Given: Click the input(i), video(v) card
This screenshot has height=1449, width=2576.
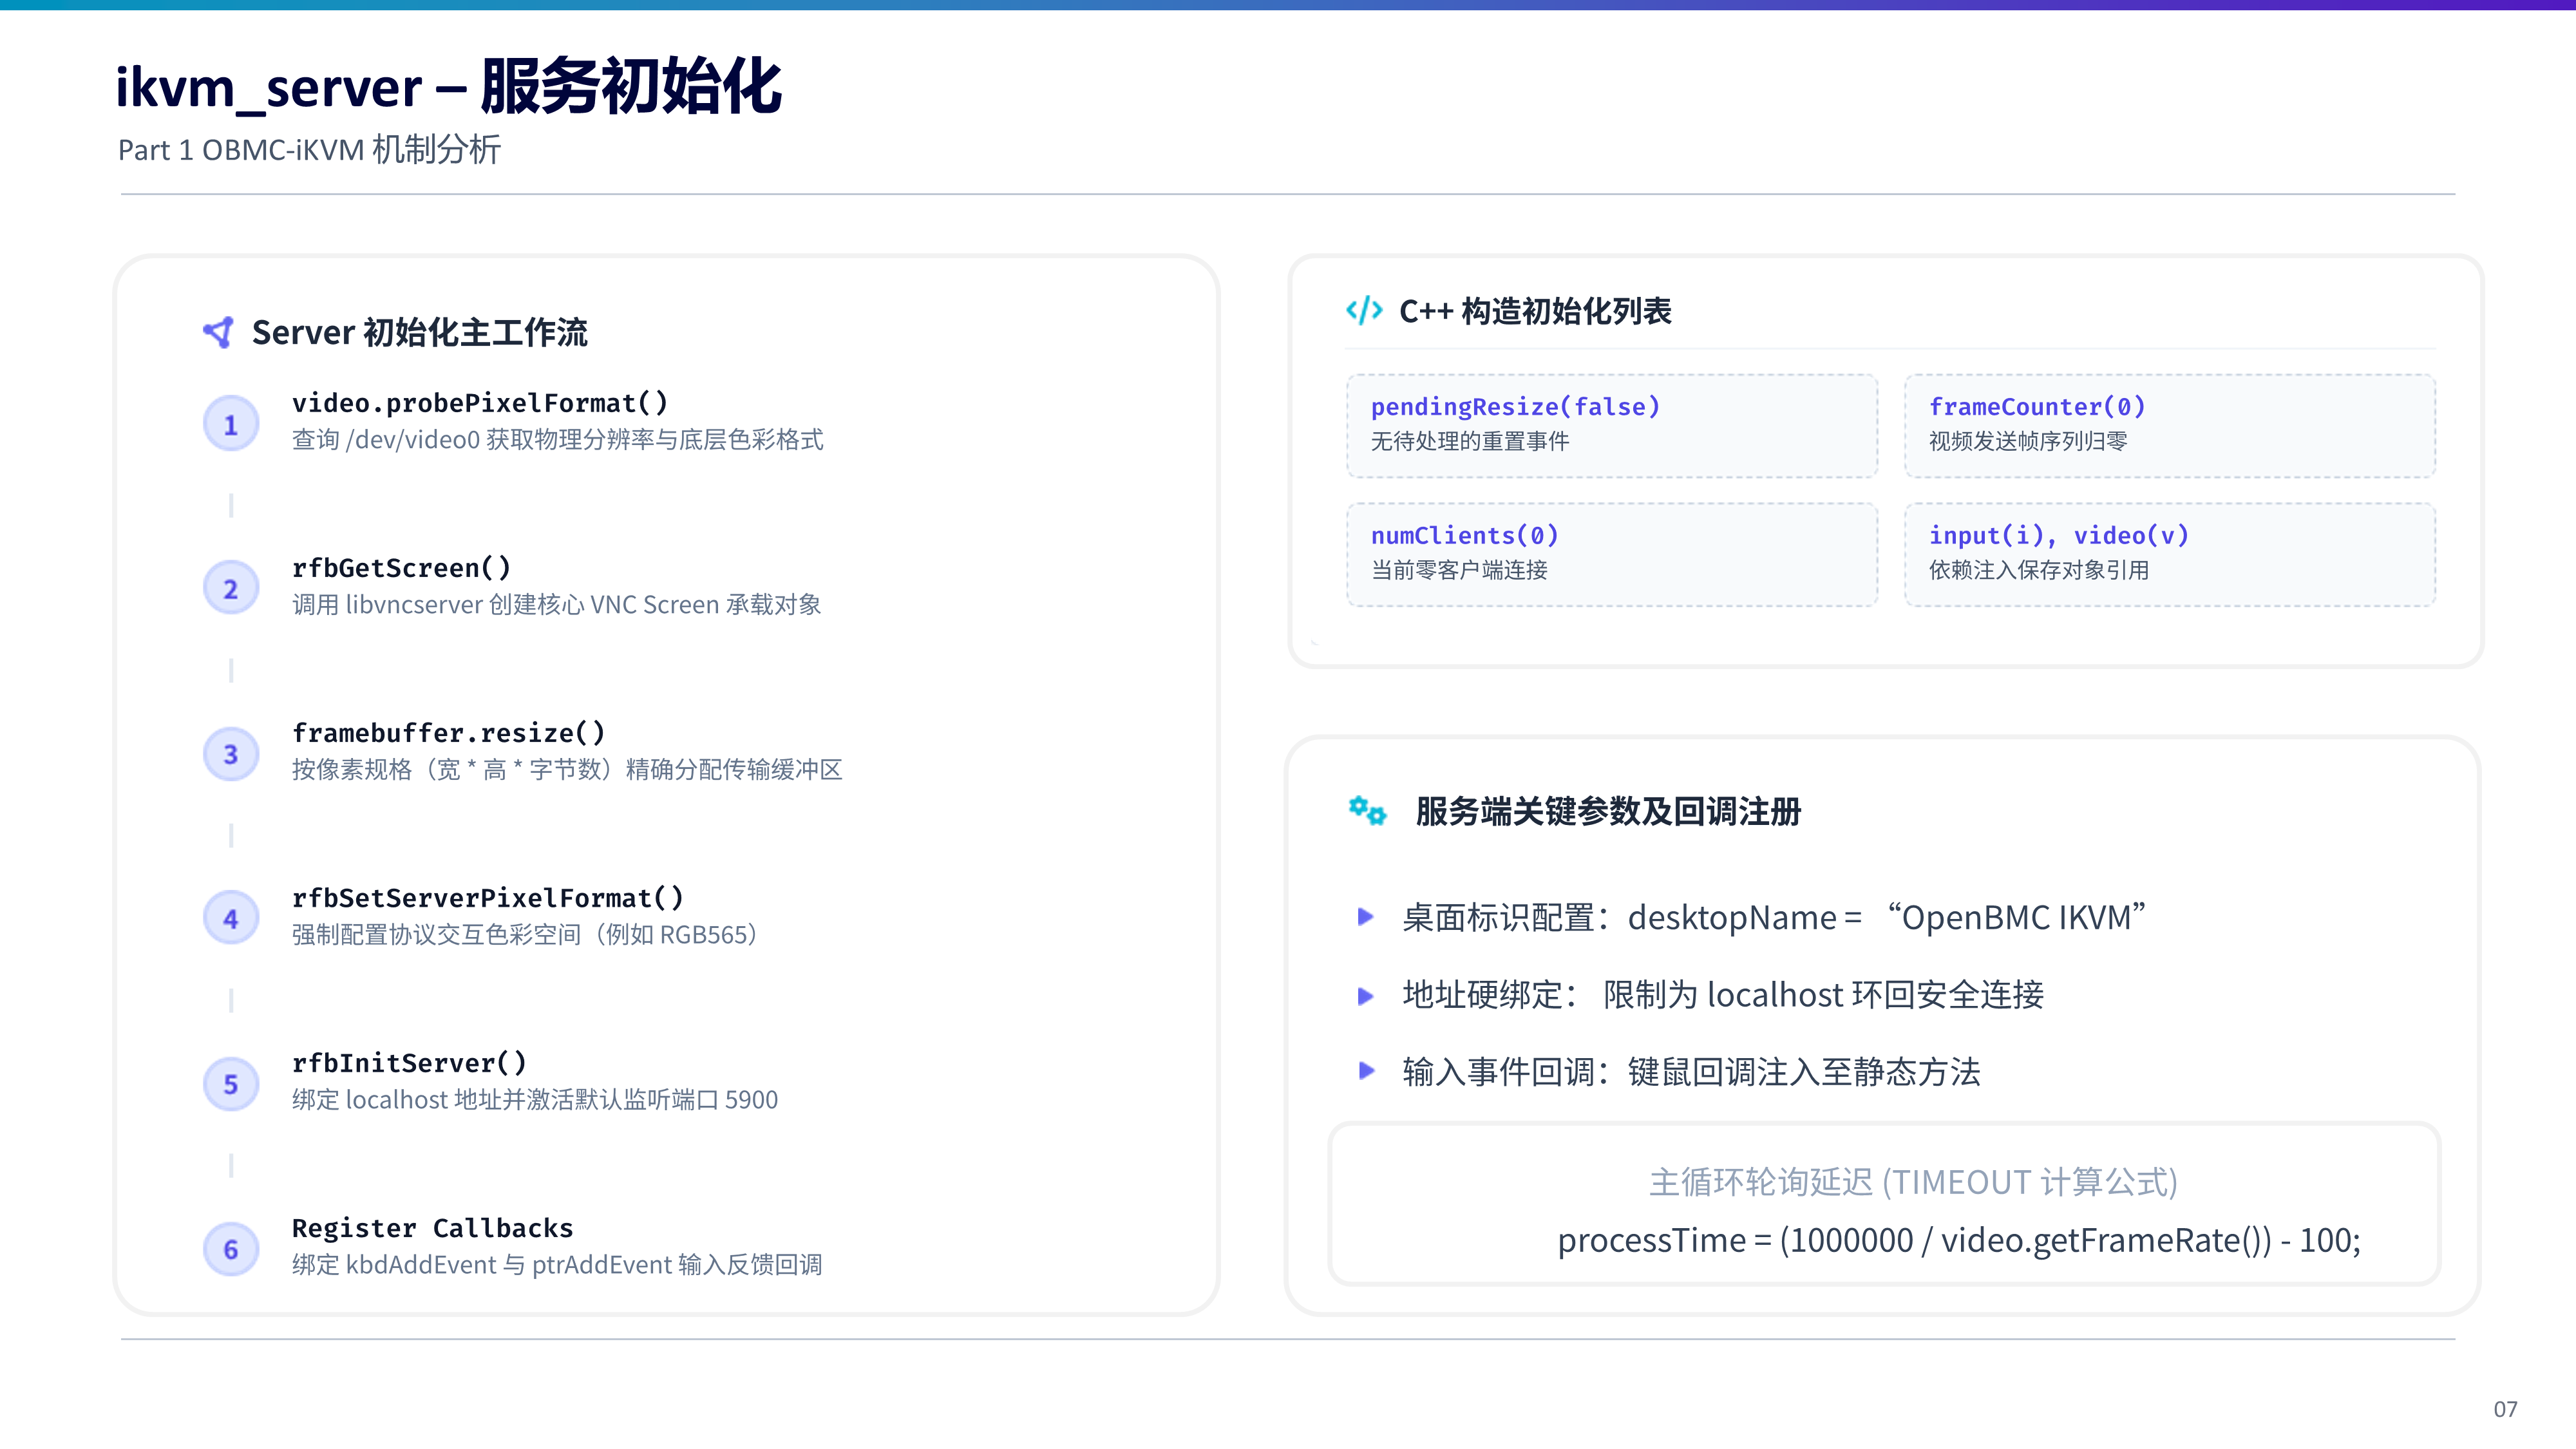Looking at the screenshot, I should click(2170, 555).
